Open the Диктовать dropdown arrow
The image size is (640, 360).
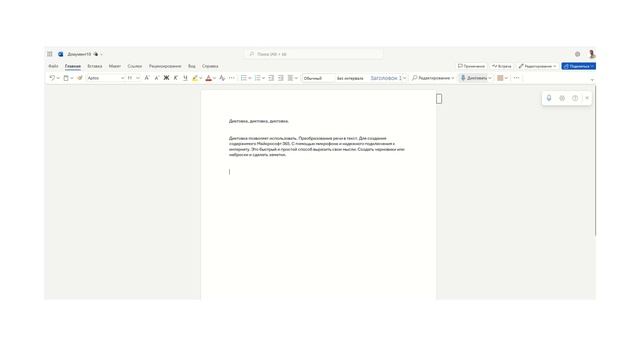click(490, 78)
